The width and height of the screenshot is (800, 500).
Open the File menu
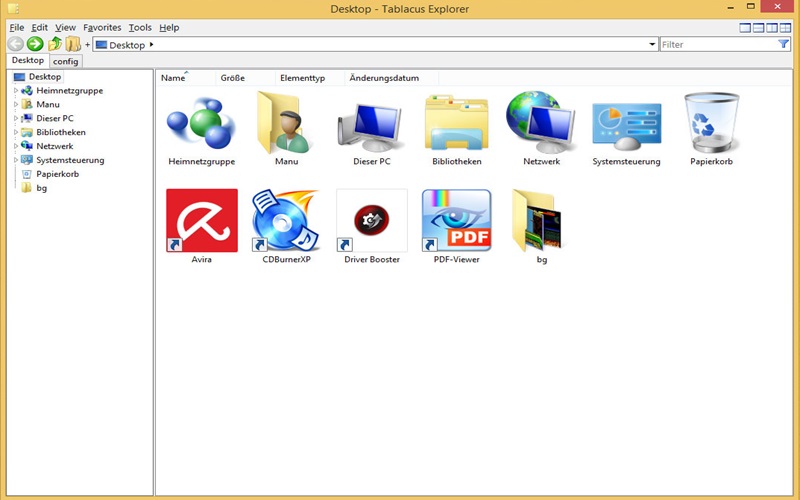click(17, 28)
